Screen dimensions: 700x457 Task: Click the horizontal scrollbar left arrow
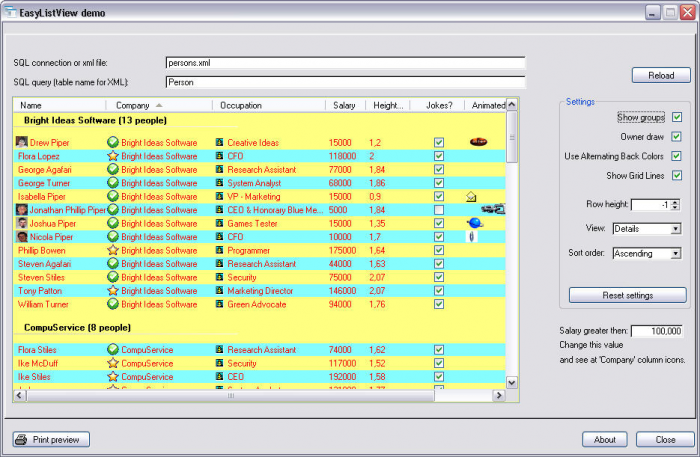click(20, 395)
